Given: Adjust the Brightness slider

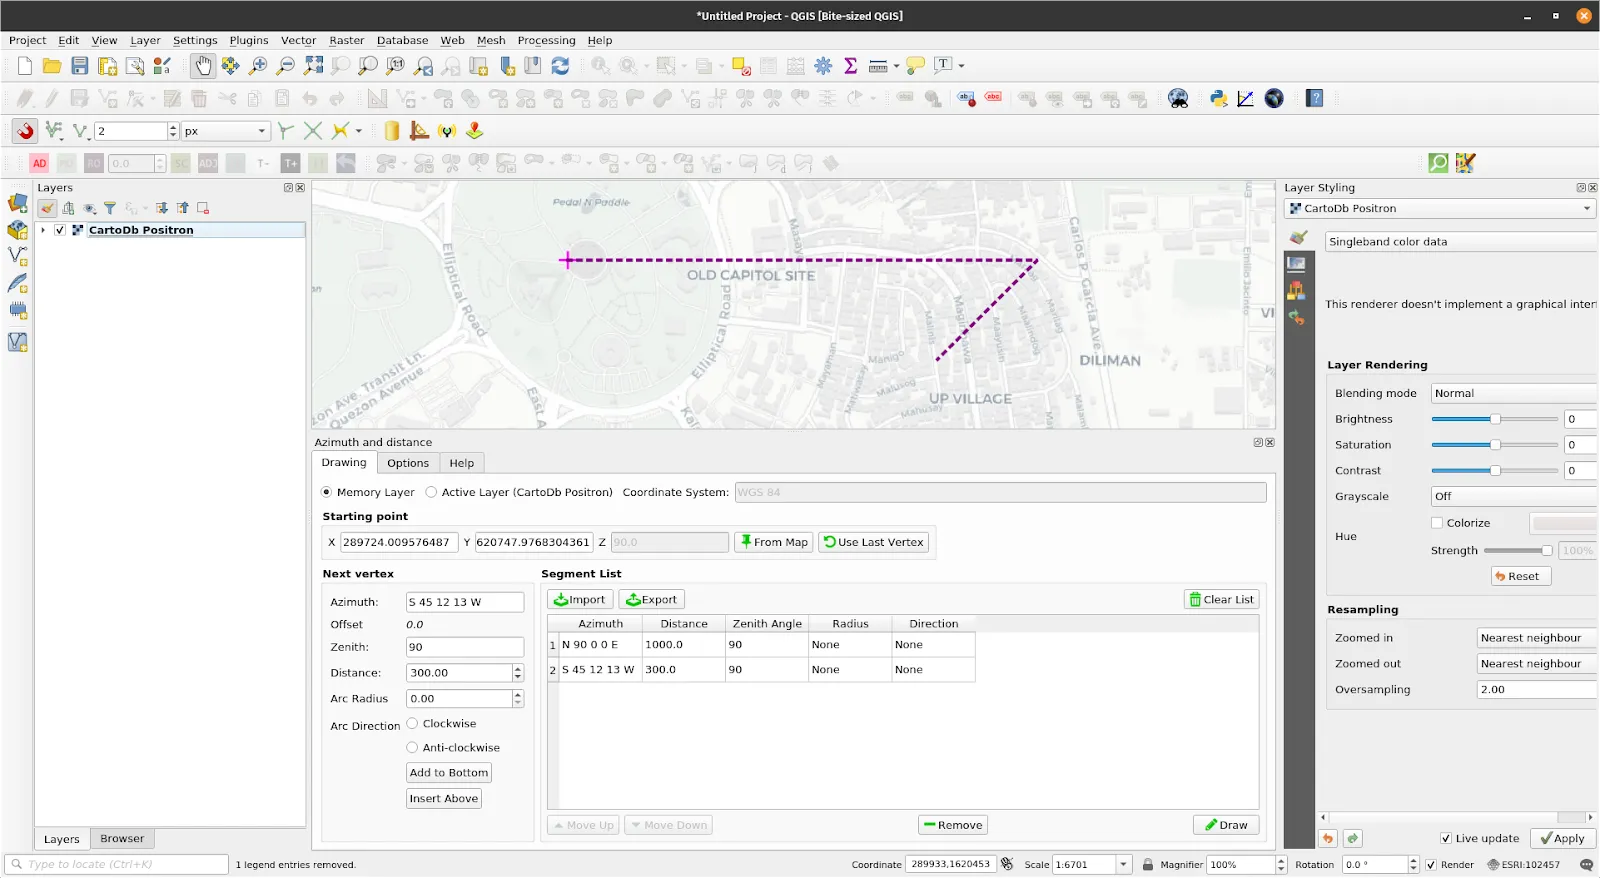Looking at the screenshot, I should (1494, 419).
